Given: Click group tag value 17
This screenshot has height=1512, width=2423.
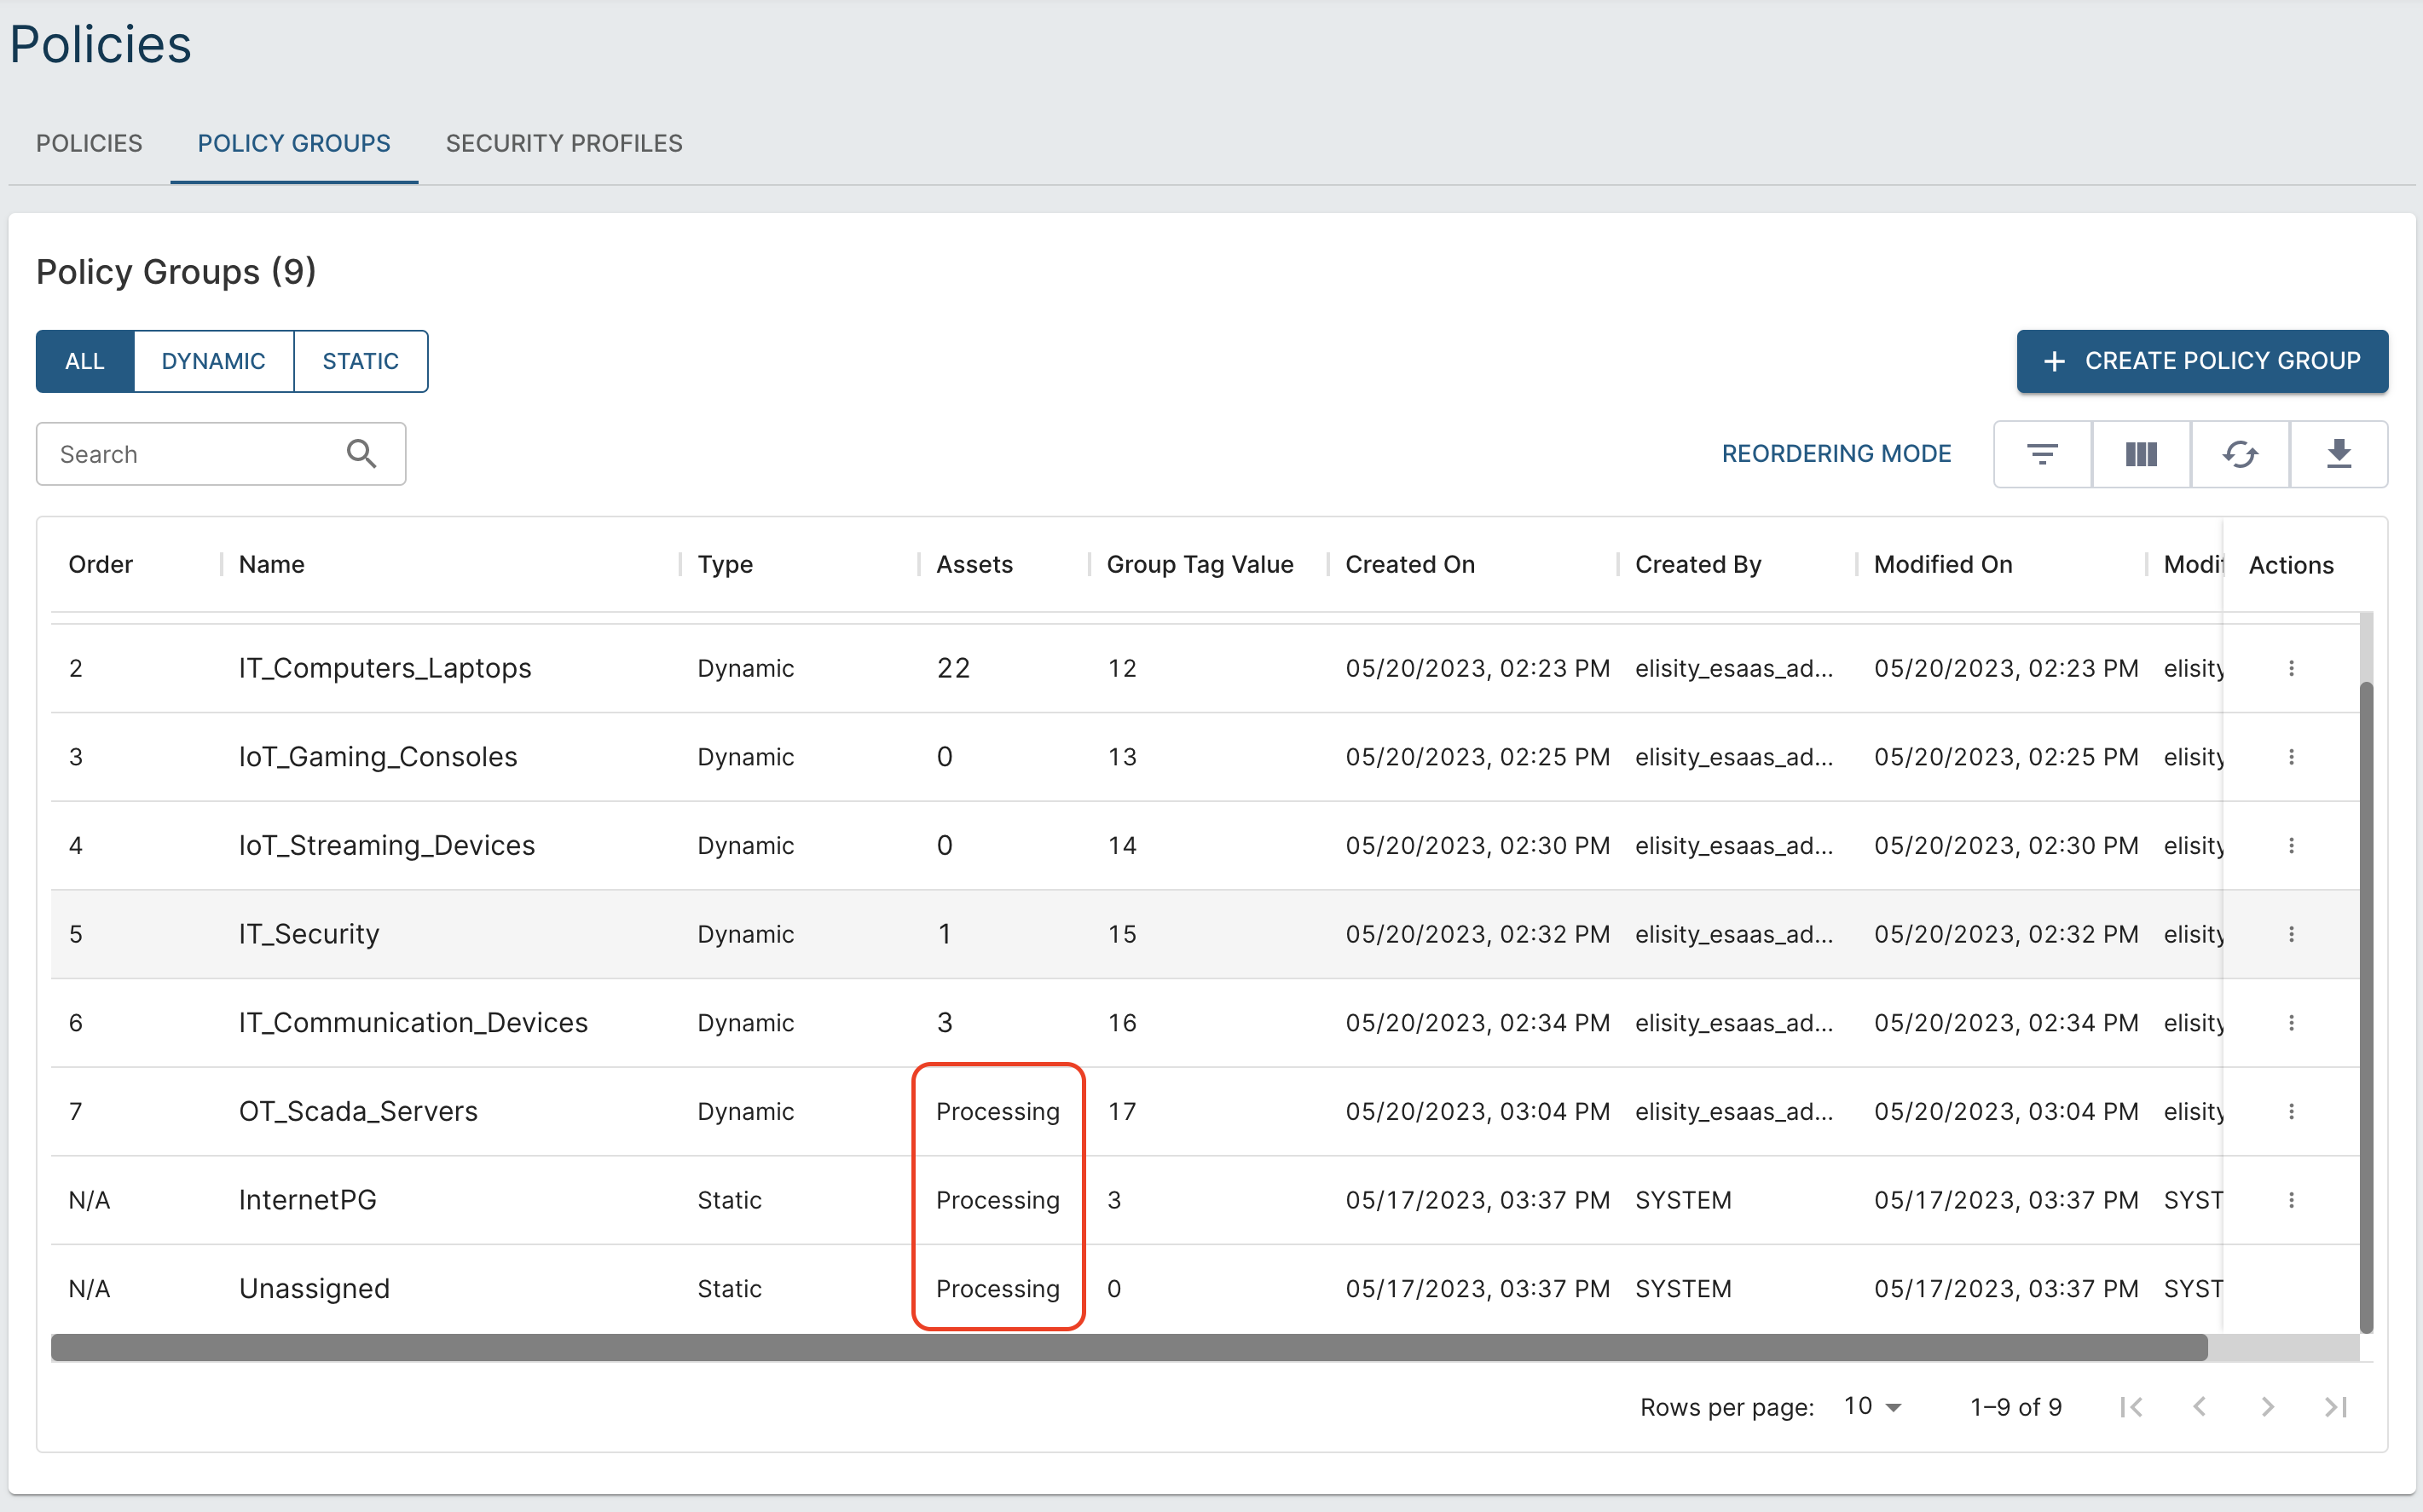Looking at the screenshot, I should [x=1122, y=1111].
